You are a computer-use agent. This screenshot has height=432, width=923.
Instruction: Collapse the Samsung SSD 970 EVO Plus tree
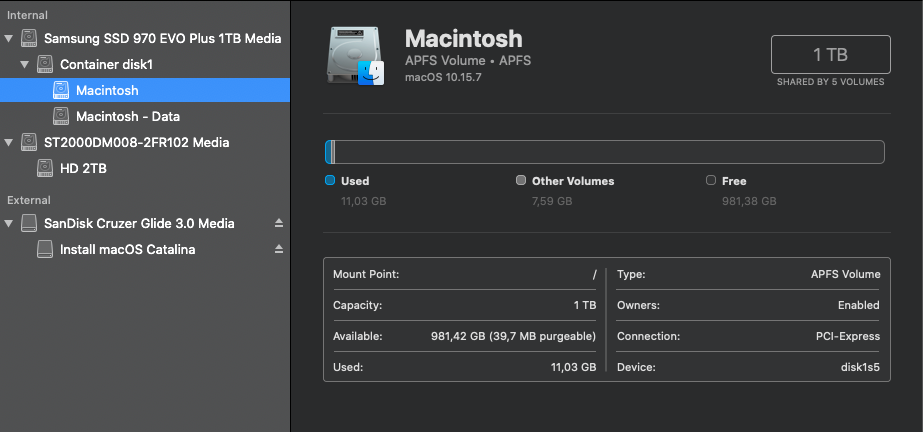pyautogui.click(x=8, y=38)
